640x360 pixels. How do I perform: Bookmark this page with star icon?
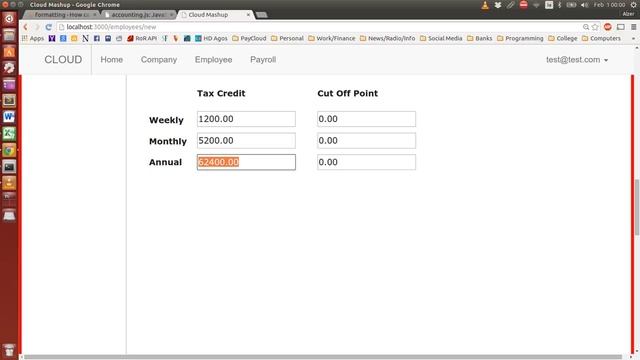point(595,27)
